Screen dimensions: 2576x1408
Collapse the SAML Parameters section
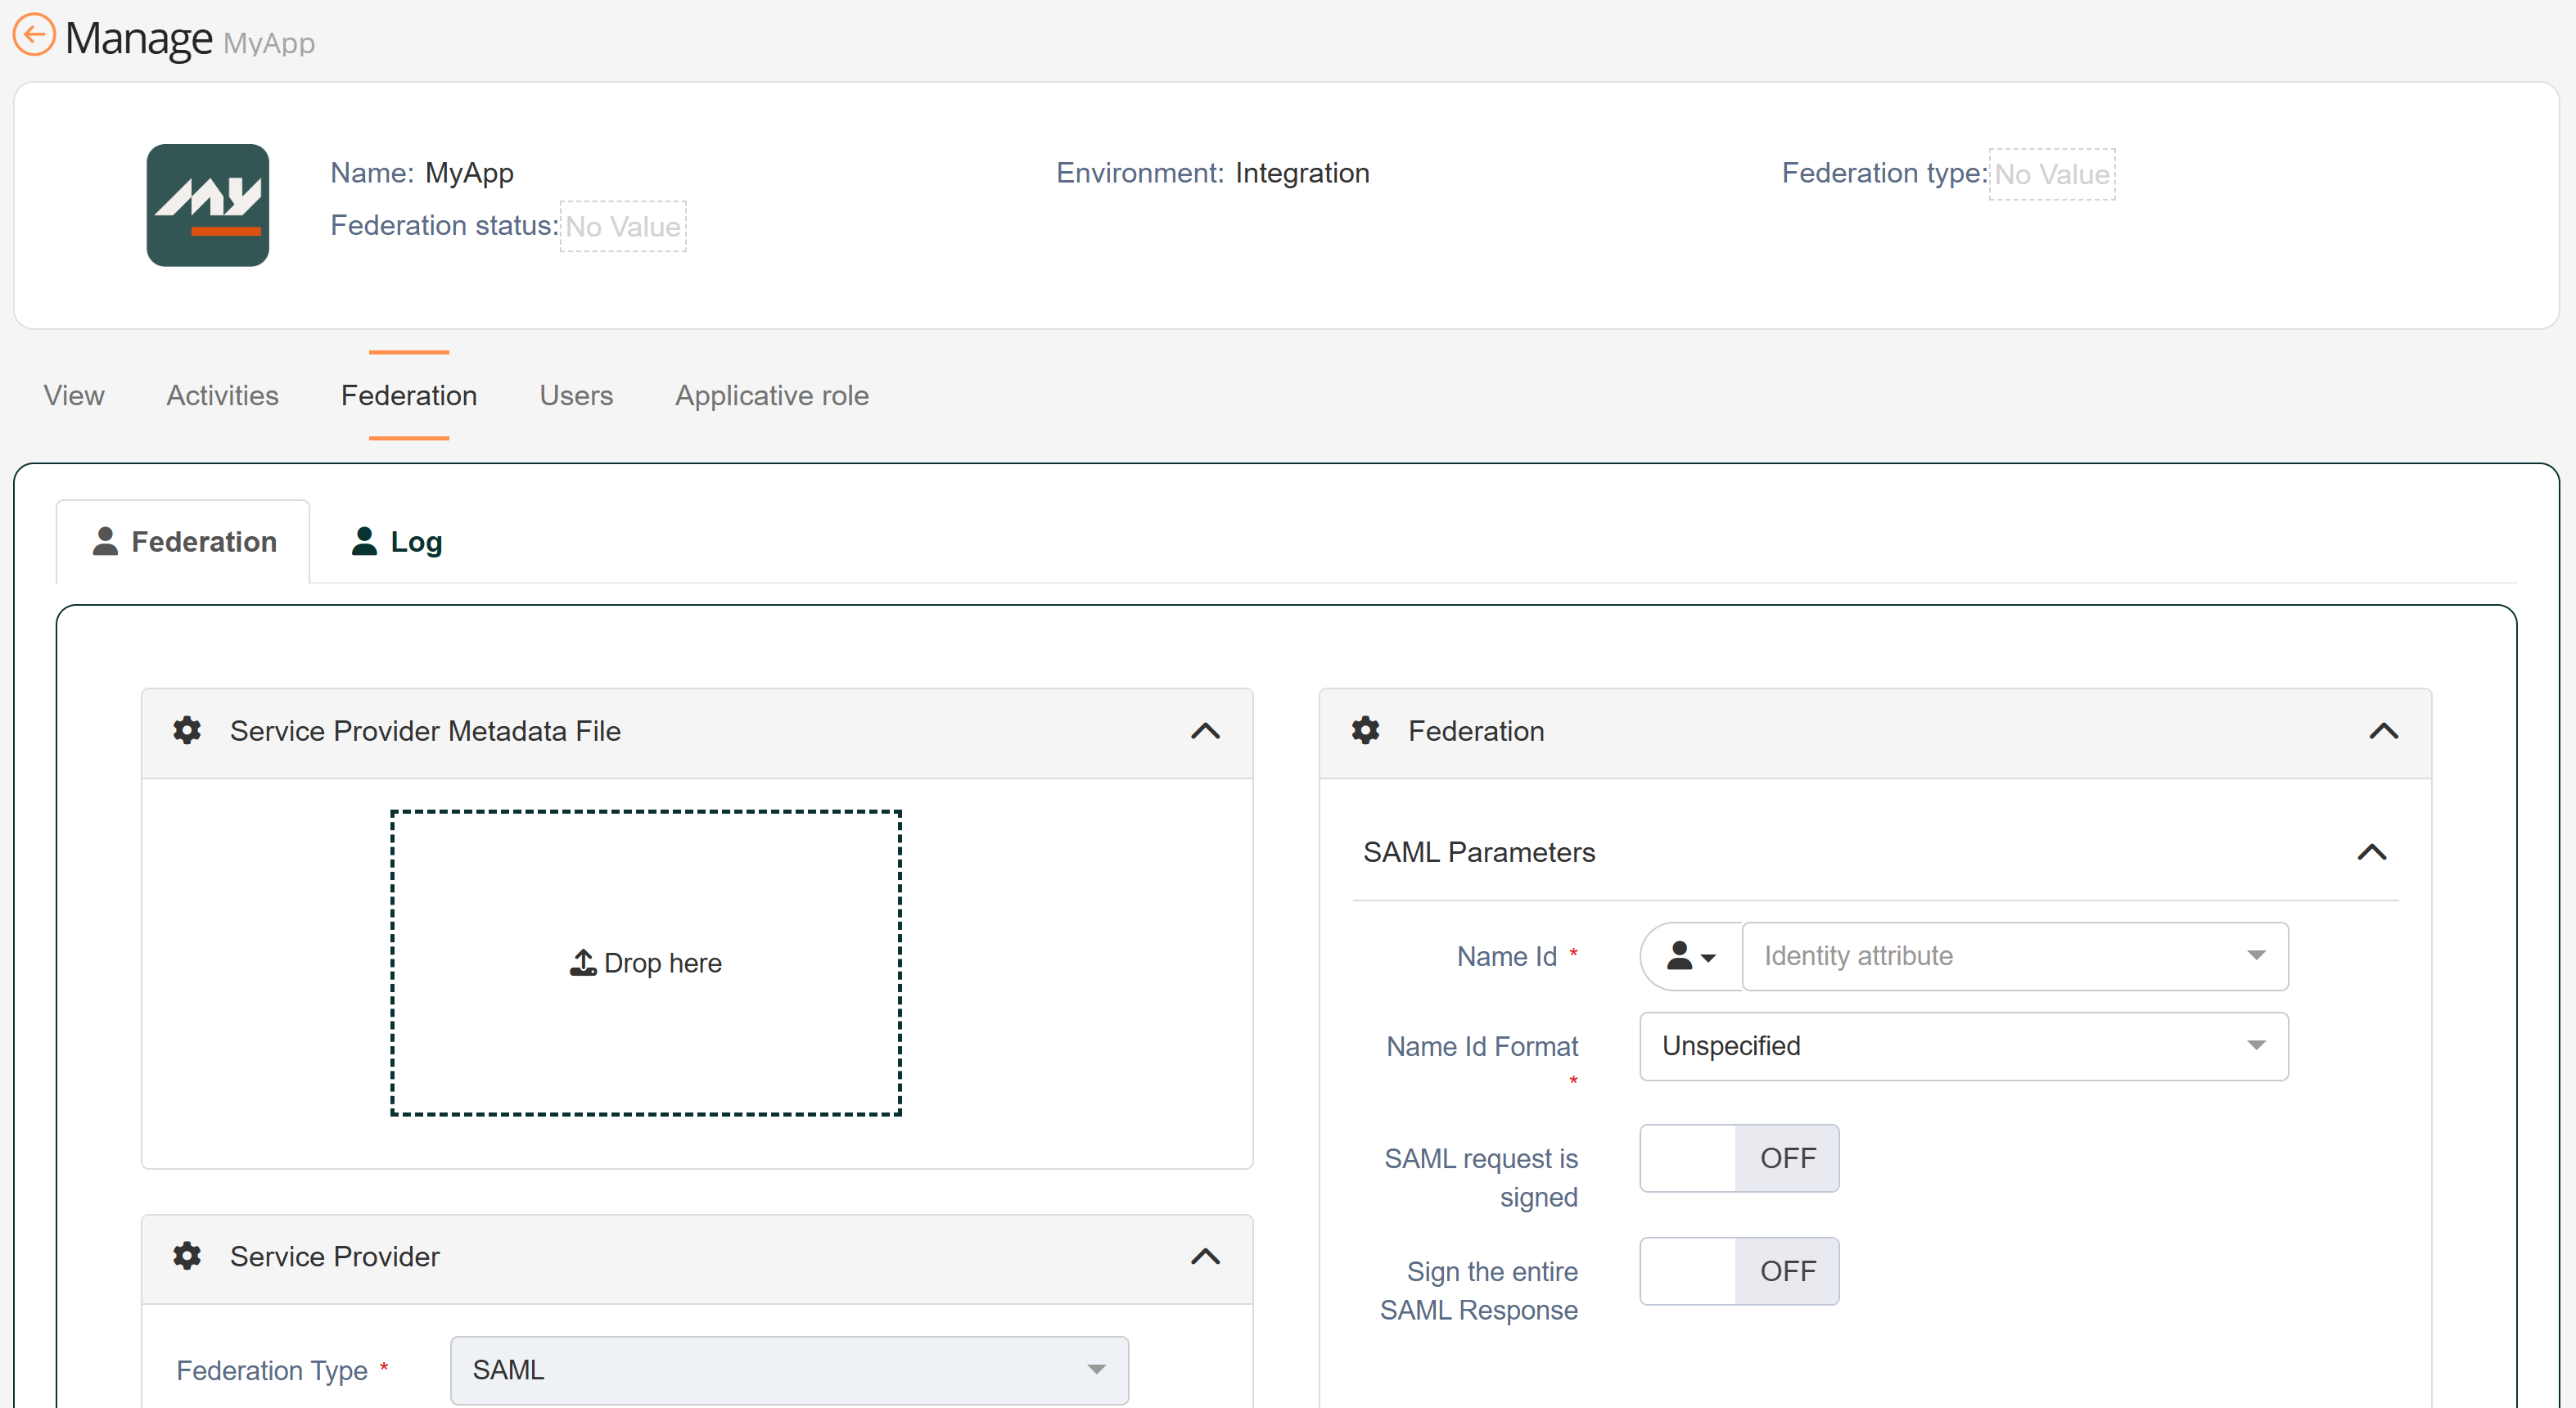[2371, 852]
